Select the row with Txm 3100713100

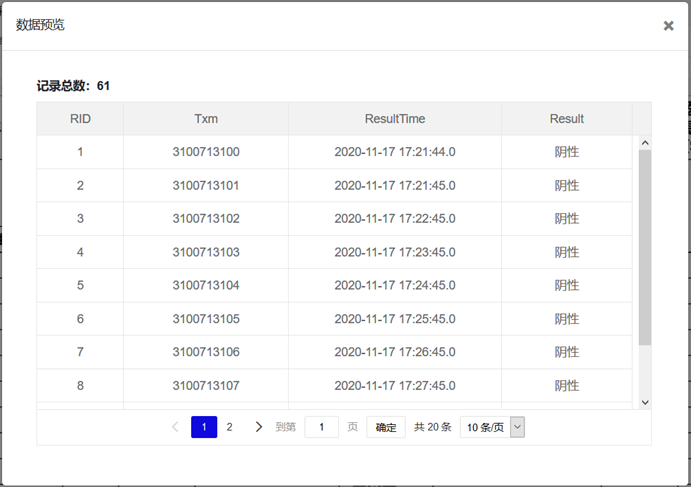tap(334, 152)
